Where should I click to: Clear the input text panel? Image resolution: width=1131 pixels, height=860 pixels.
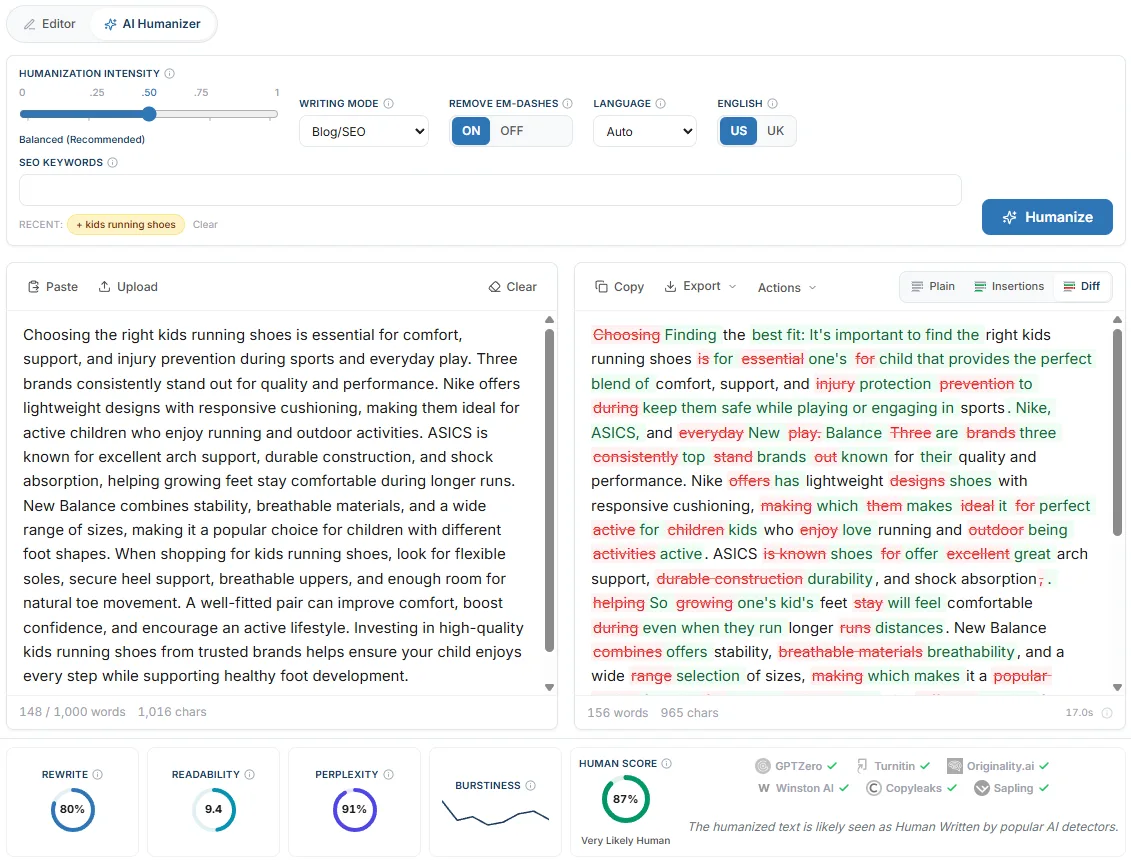point(513,286)
